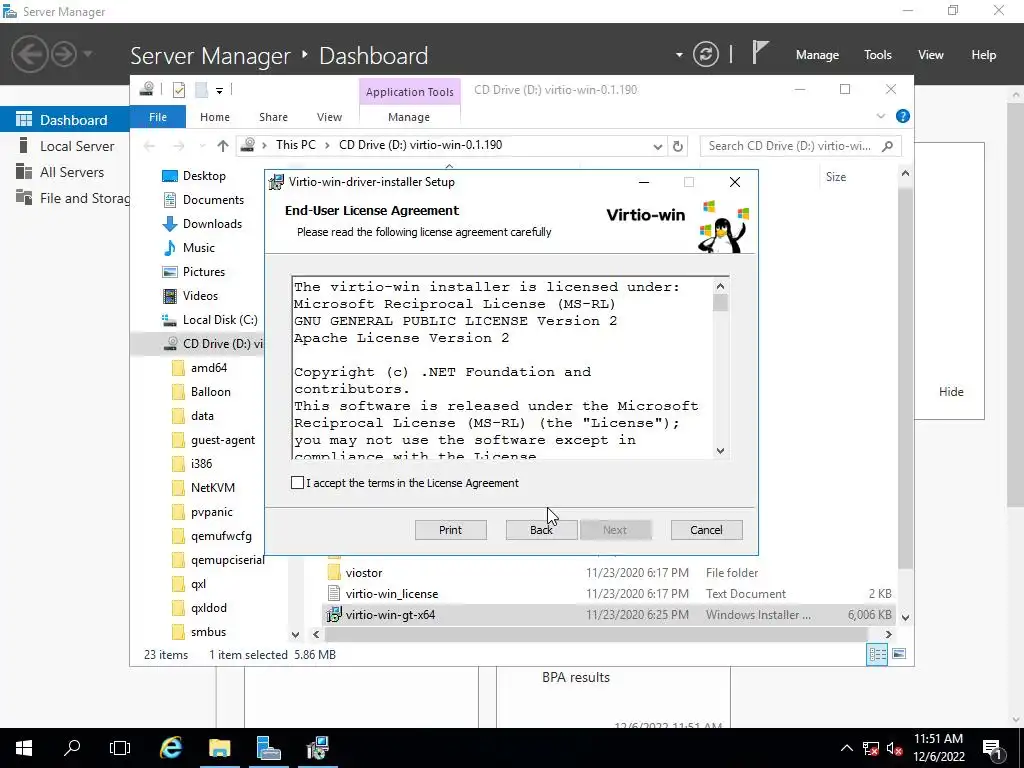Viewport: 1024px width, 768px height.
Task: Click the muted volume tray icon
Action: (x=895, y=748)
